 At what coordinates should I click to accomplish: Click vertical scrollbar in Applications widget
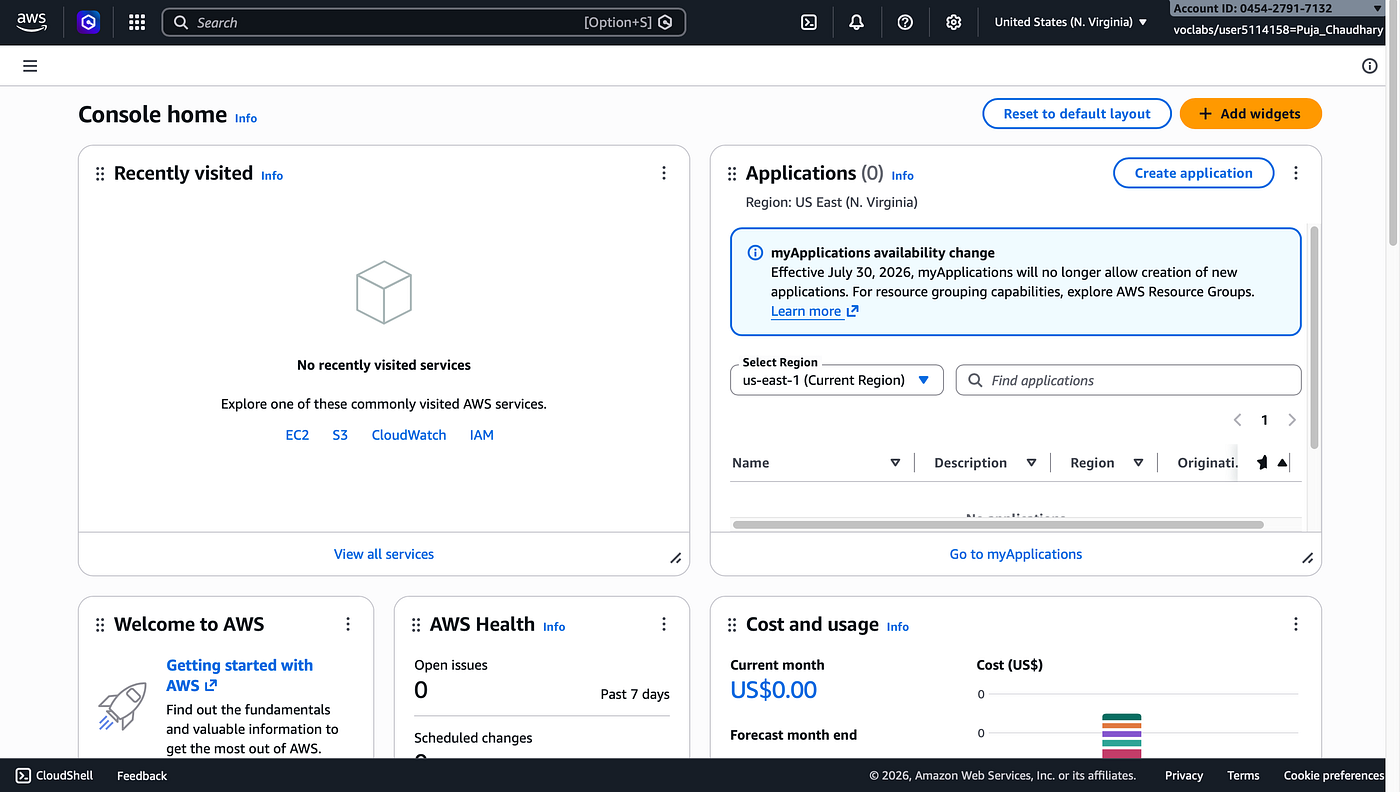click(1314, 337)
